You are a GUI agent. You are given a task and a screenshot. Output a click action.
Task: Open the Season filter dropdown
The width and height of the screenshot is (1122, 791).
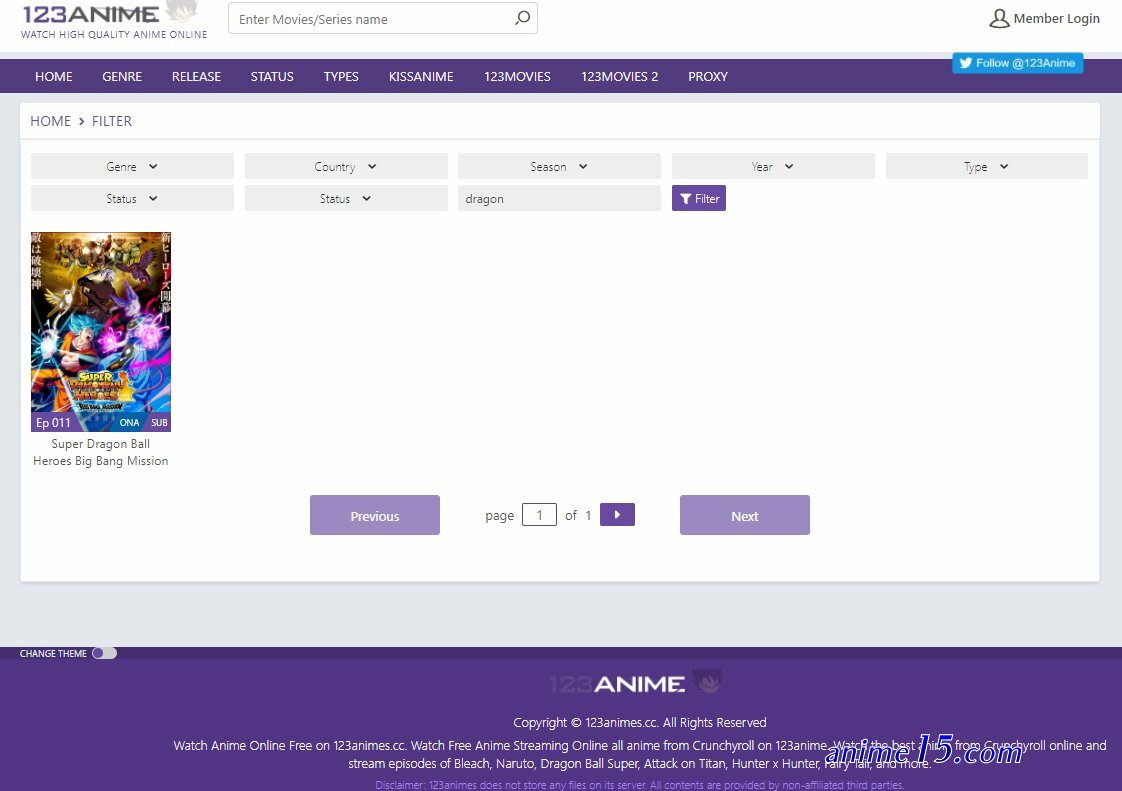point(559,166)
